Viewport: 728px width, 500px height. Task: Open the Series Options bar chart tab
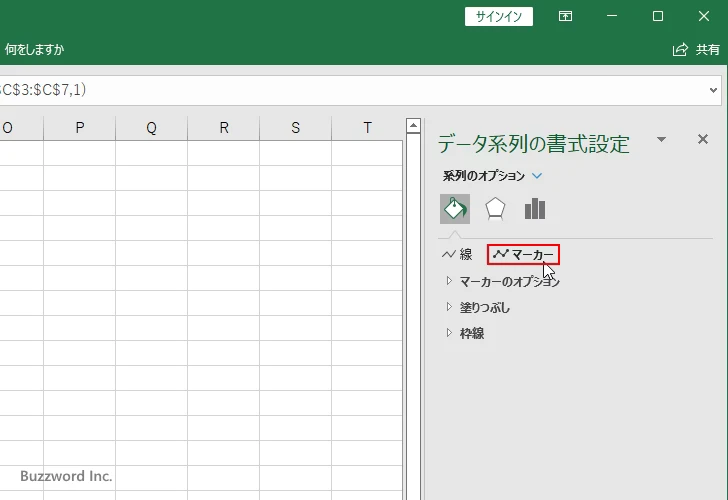[x=535, y=209]
